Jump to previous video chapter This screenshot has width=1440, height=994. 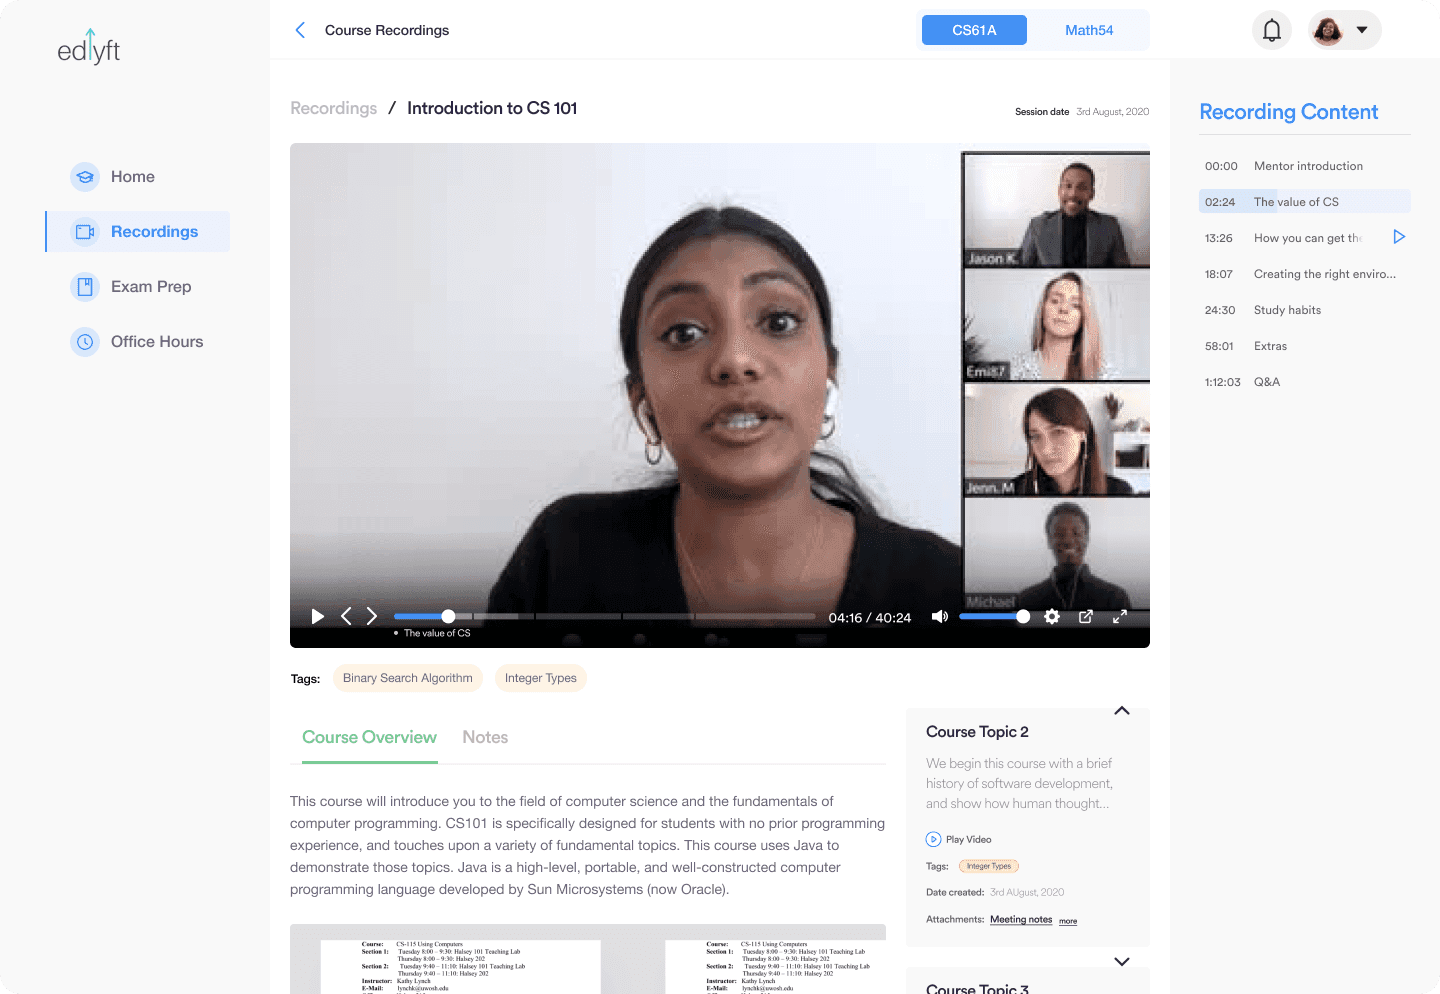coord(346,617)
